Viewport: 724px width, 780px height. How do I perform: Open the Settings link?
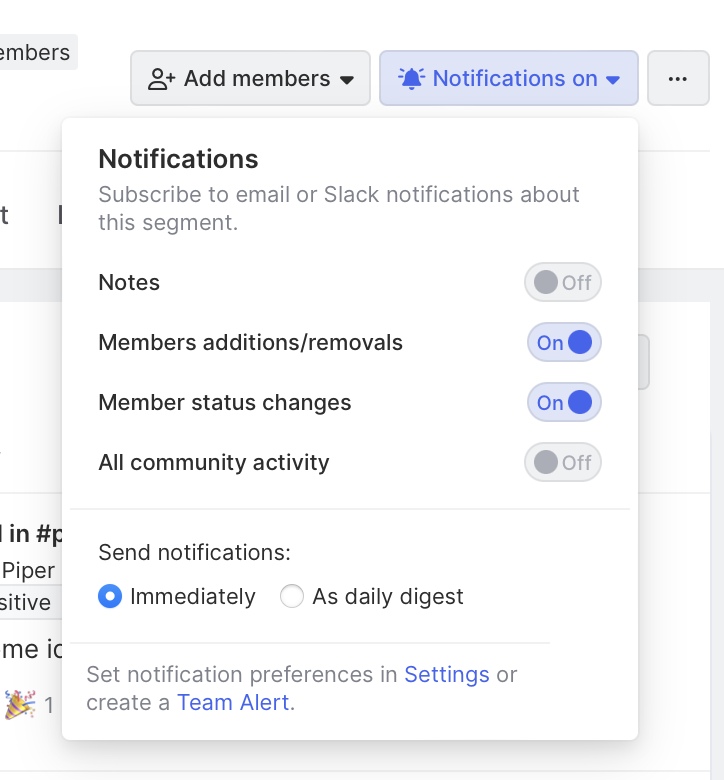click(x=447, y=674)
